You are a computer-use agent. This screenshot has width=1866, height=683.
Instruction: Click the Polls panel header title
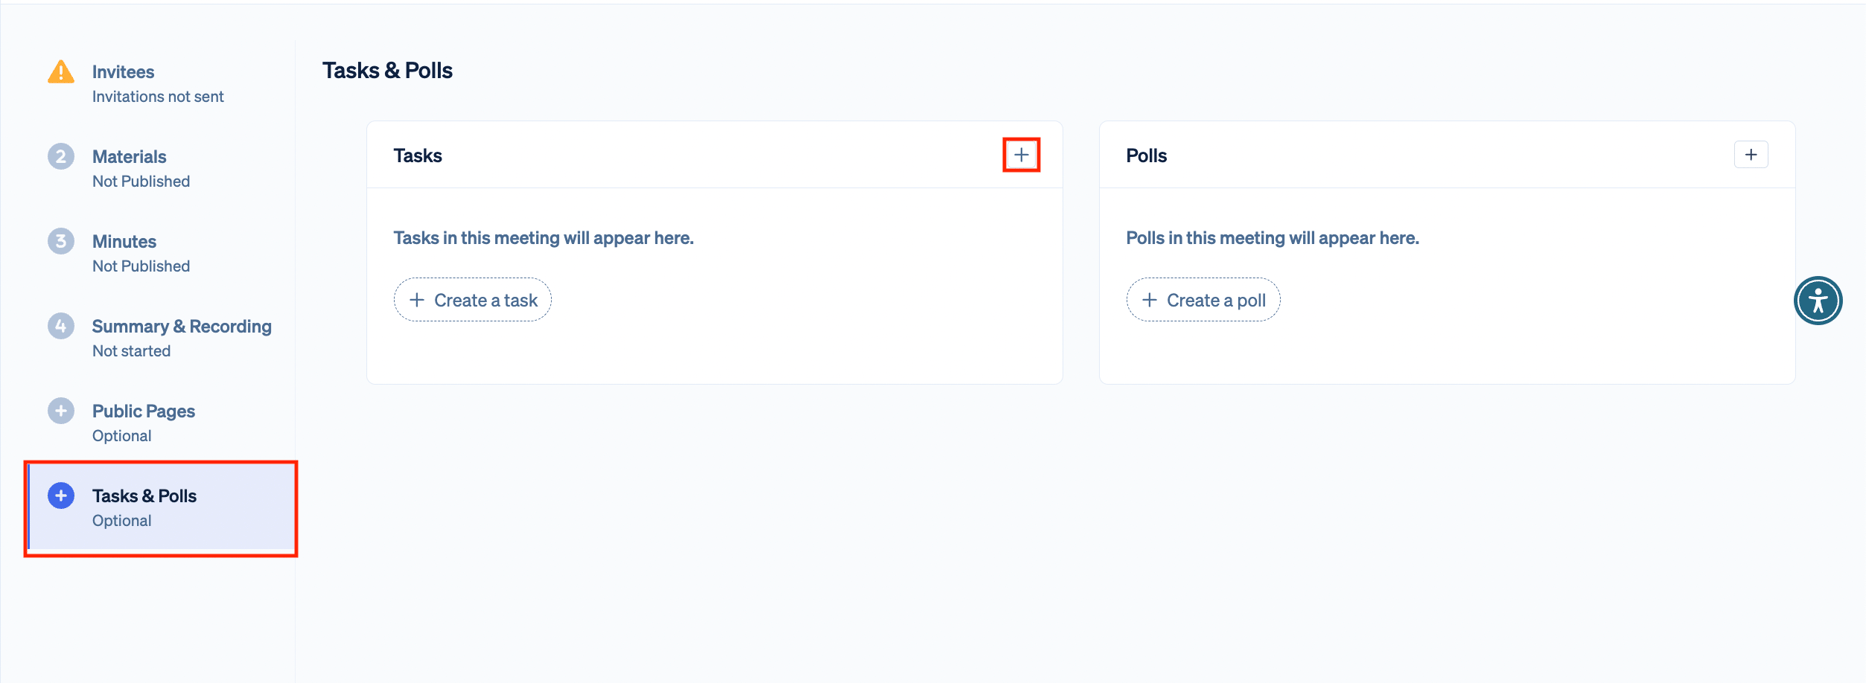(1146, 156)
